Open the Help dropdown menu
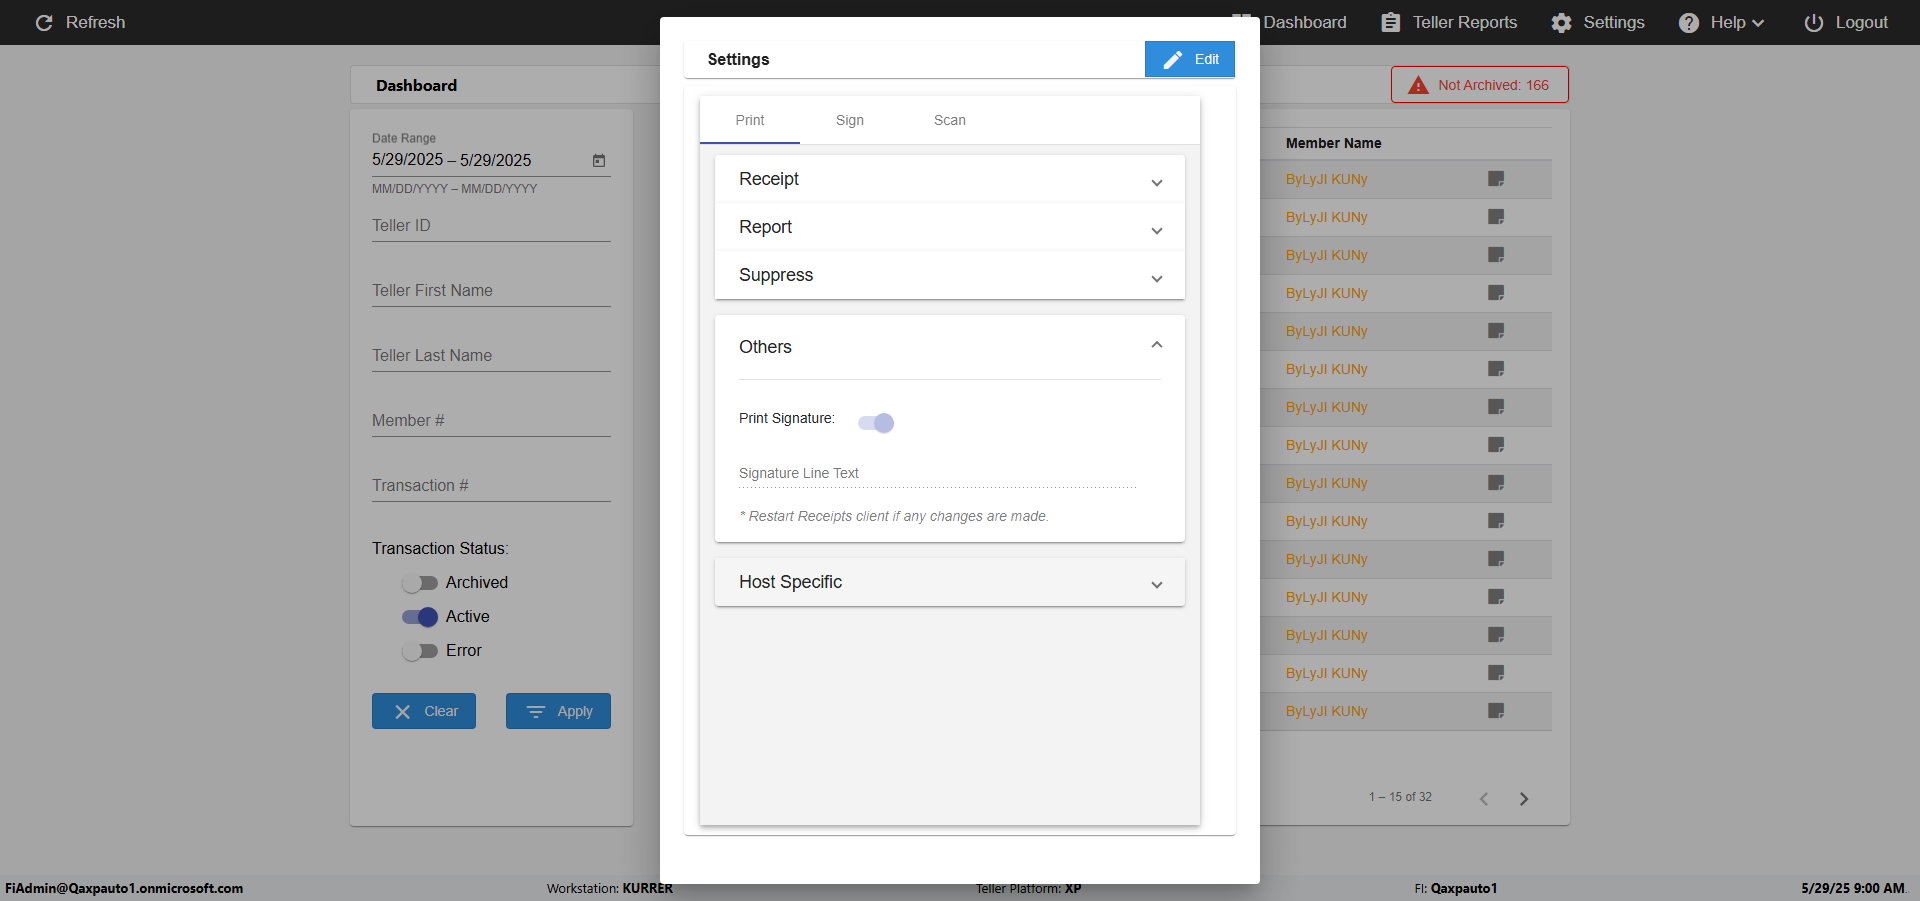 pos(1722,23)
